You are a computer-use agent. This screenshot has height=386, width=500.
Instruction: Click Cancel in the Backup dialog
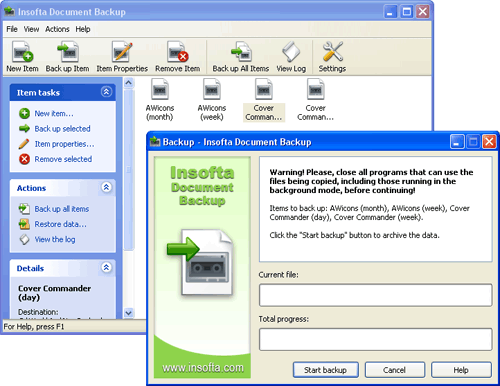coord(395,370)
